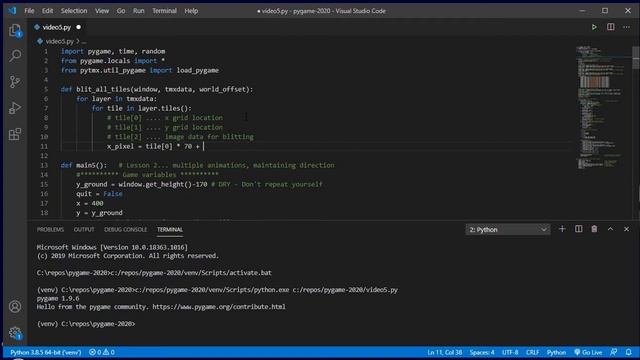Click the VS Code logo icon

pyautogui.click(x=13, y=11)
